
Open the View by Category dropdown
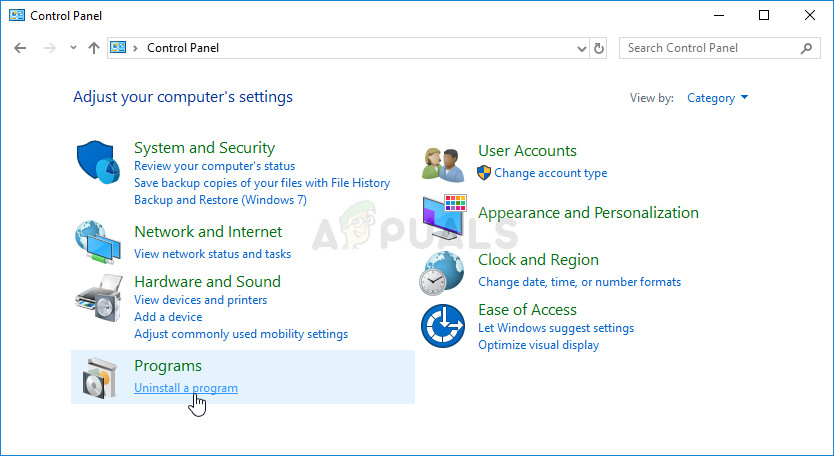(x=718, y=98)
